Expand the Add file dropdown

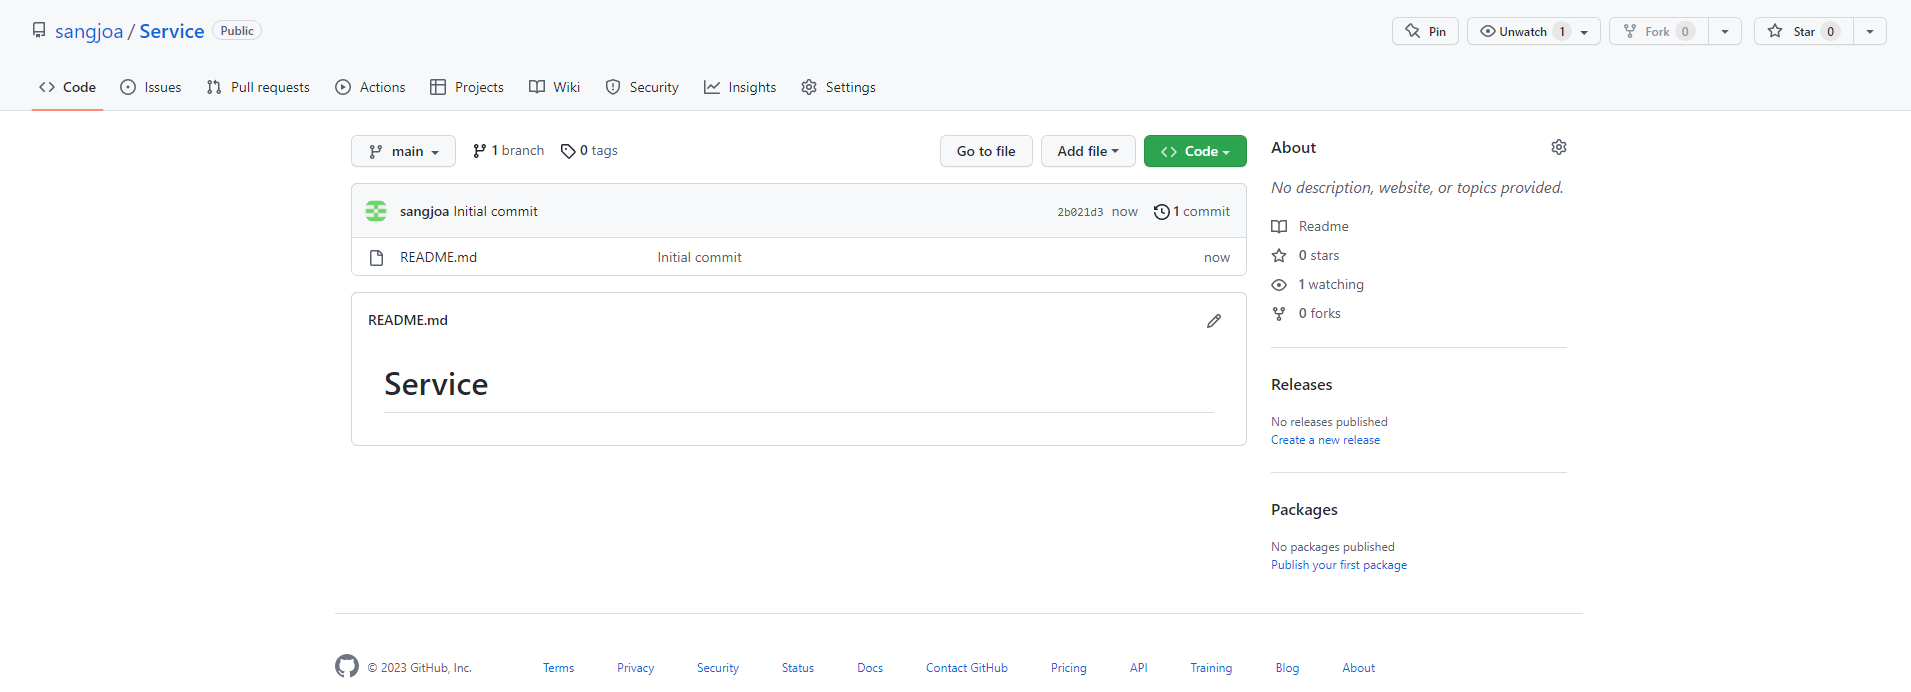tap(1088, 151)
